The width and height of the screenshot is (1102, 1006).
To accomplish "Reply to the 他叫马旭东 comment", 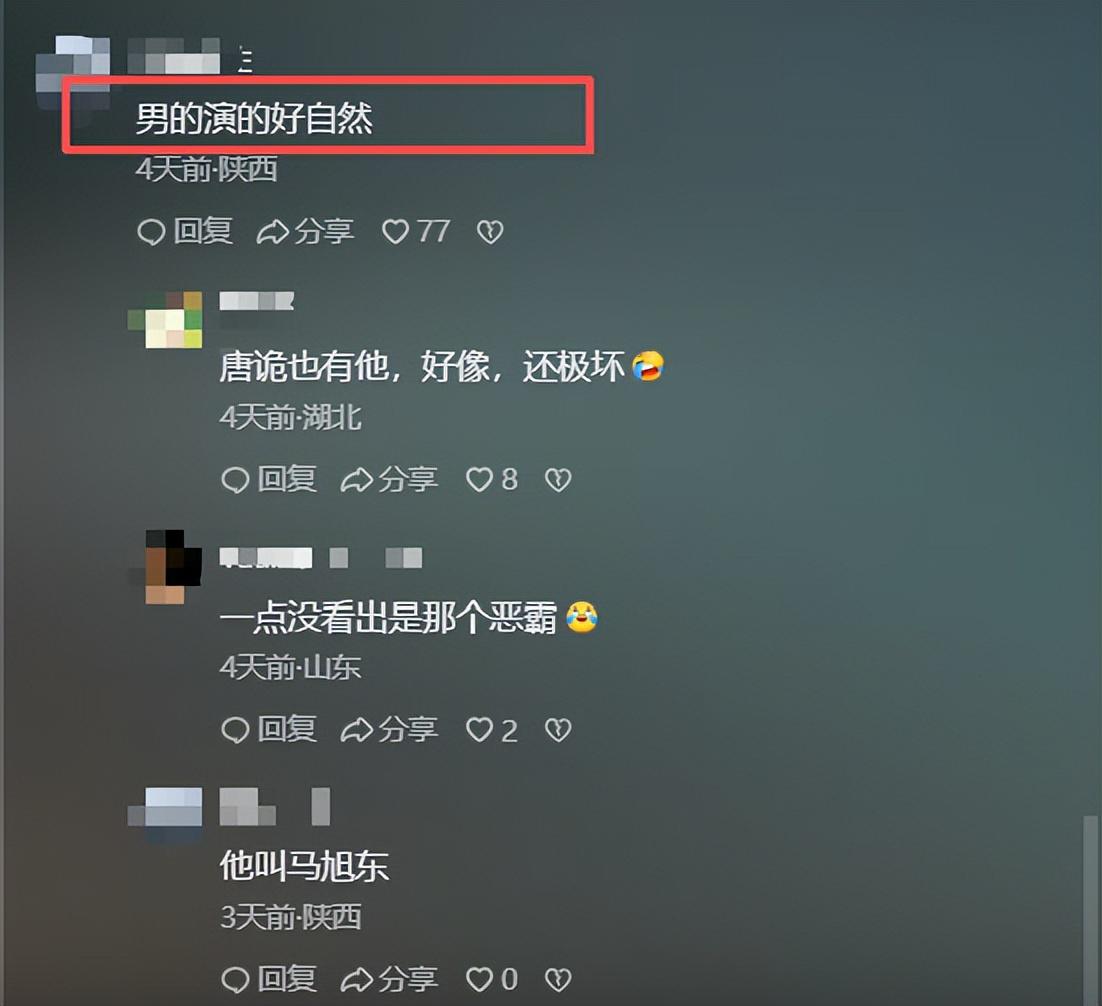I will coord(268,979).
